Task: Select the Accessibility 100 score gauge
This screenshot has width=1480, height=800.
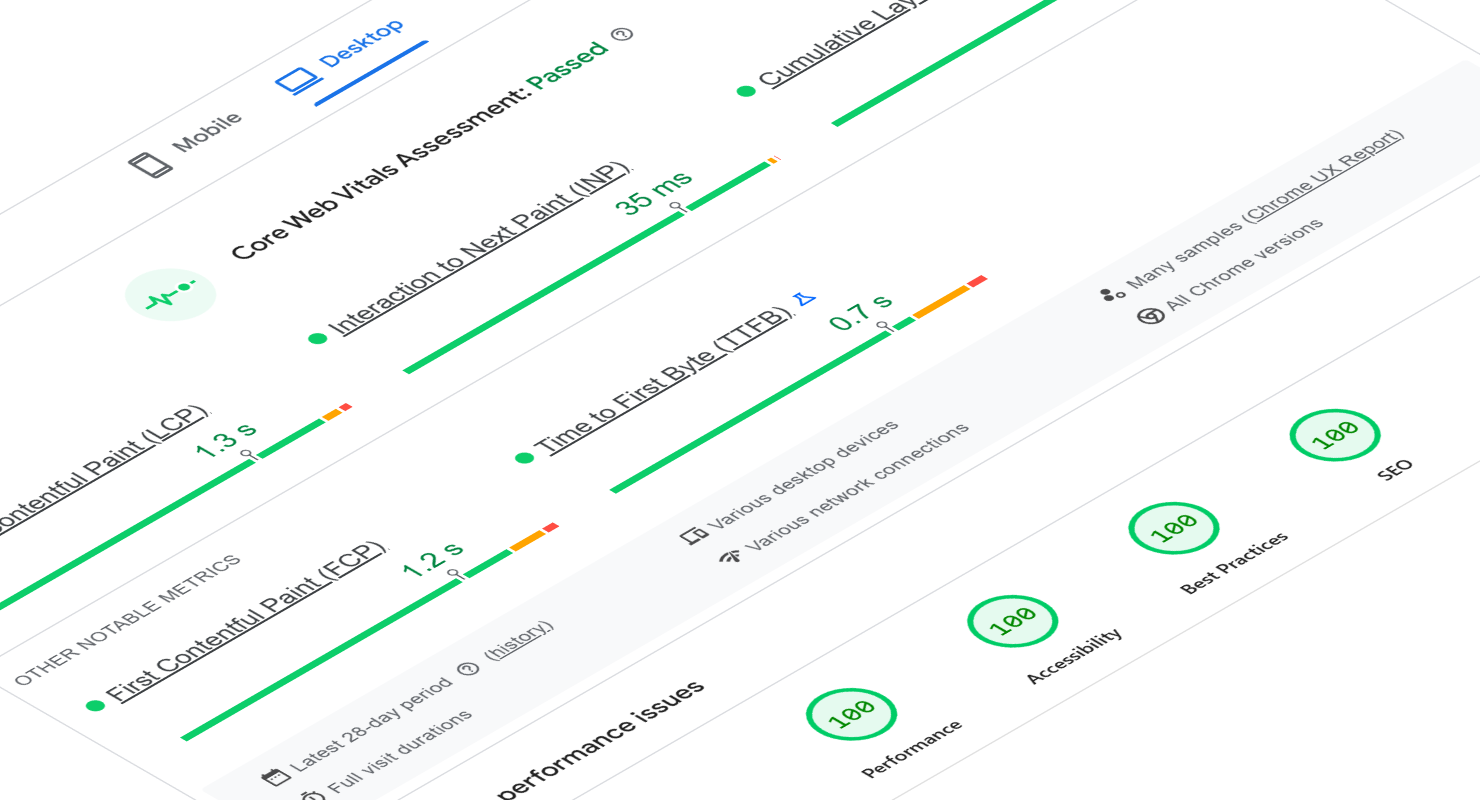Action: coord(1012,621)
